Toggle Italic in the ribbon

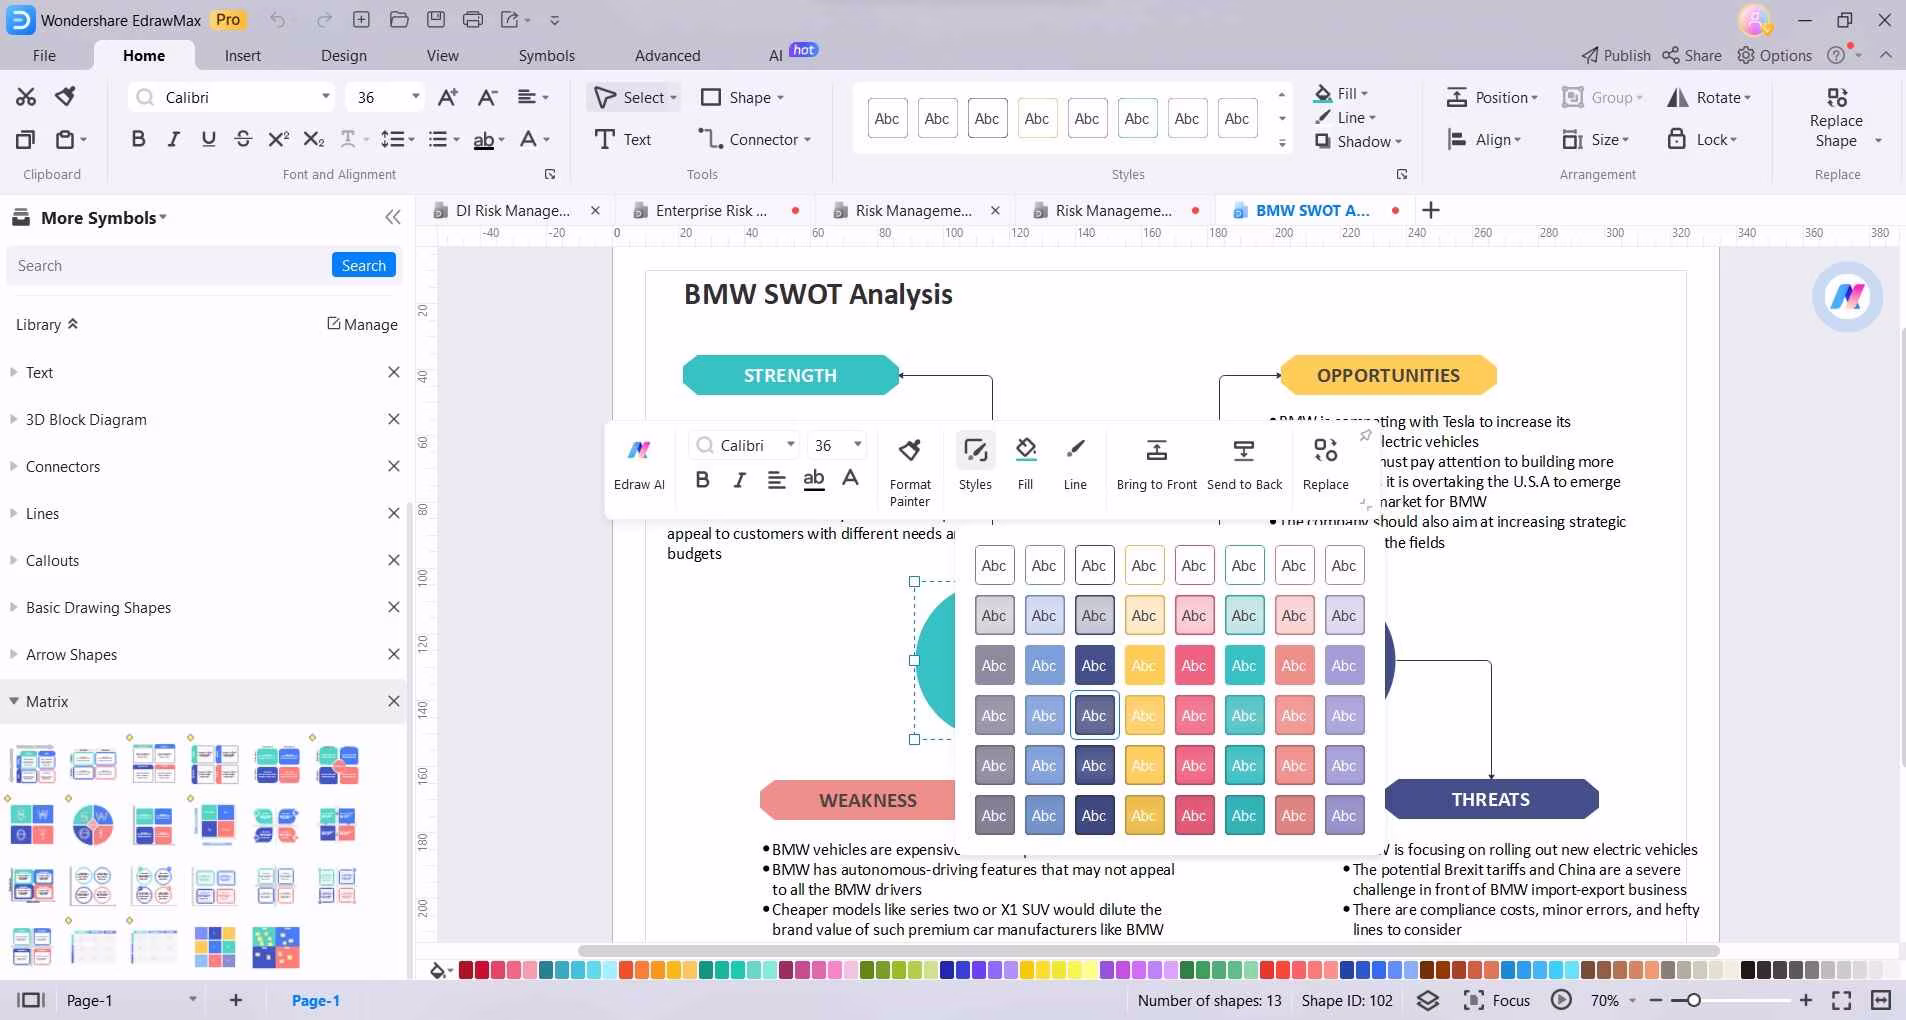(173, 139)
